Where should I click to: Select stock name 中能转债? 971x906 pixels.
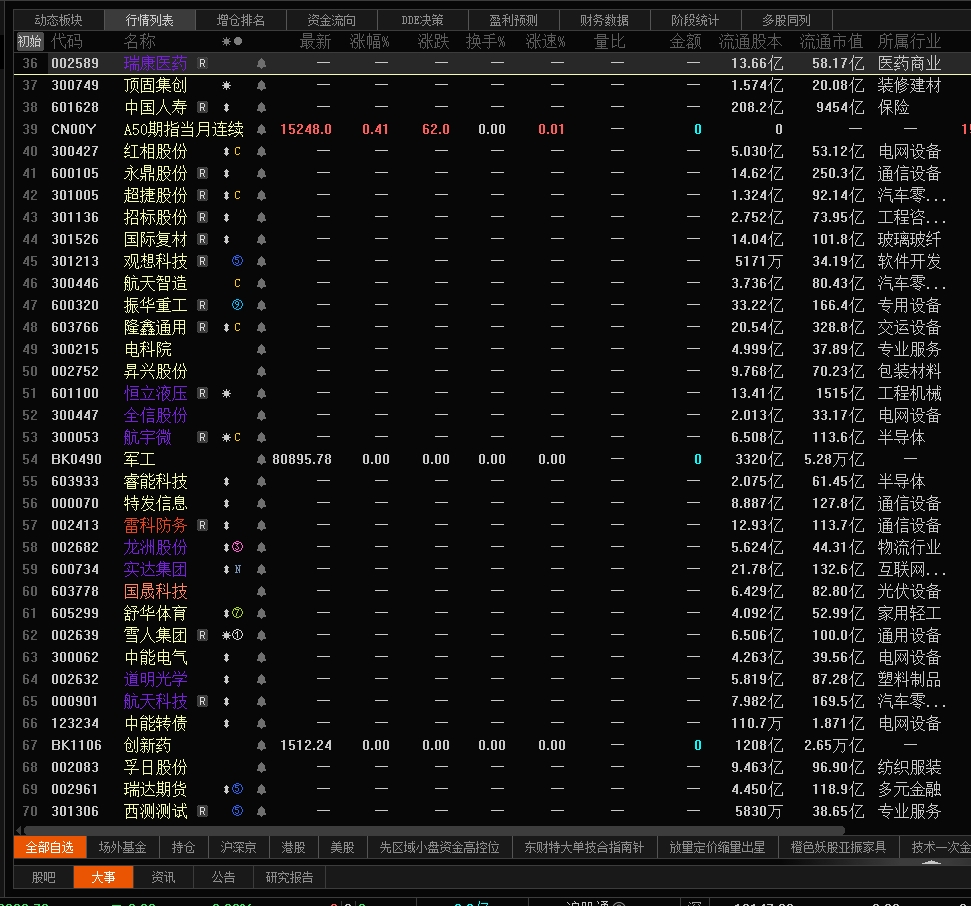click(155, 723)
